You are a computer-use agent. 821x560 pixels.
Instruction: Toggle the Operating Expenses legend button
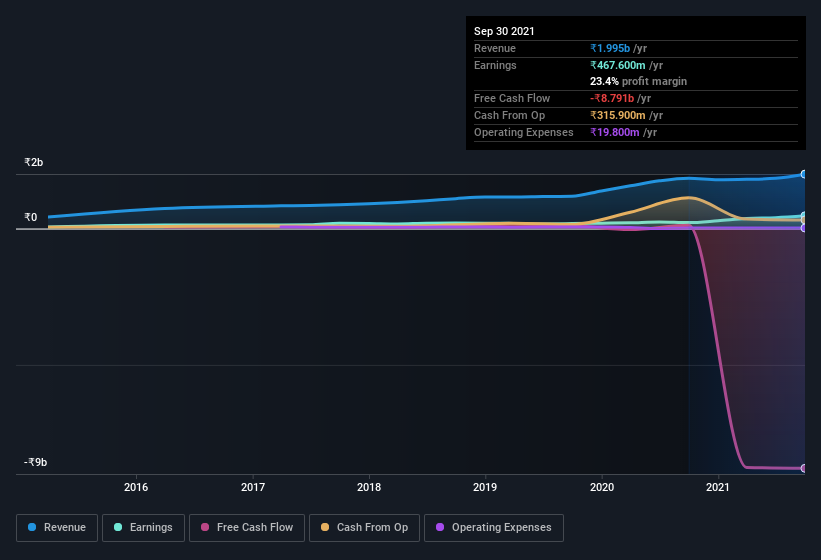pos(494,528)
